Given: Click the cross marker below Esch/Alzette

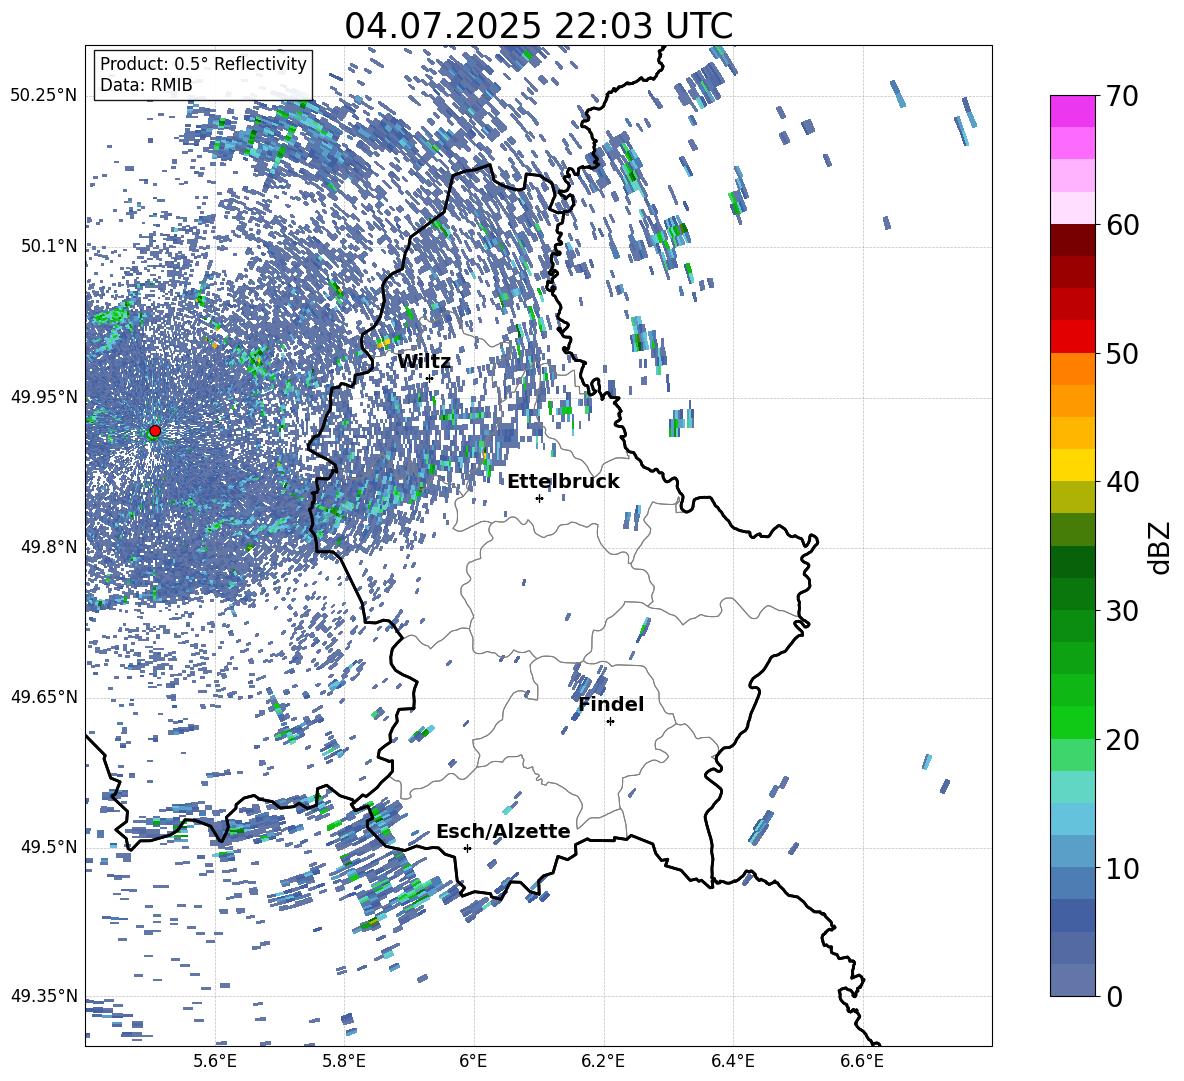Looking at the screenshot, I should pyautogui.click(x=467, y=848).
